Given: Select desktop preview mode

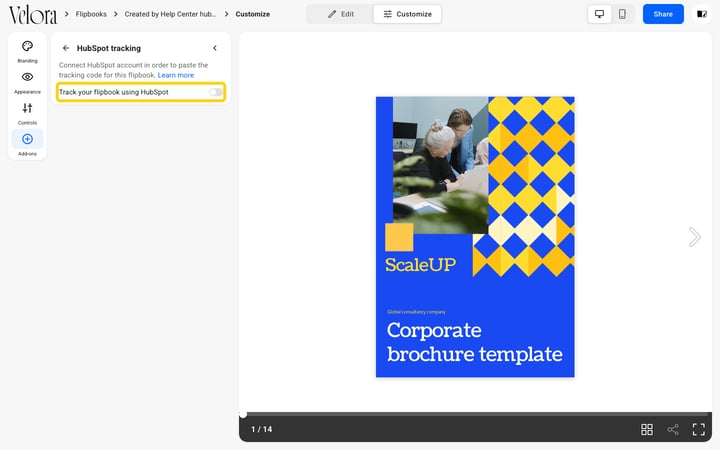Looking at the screenshot, I should click(x=599, y=14).
